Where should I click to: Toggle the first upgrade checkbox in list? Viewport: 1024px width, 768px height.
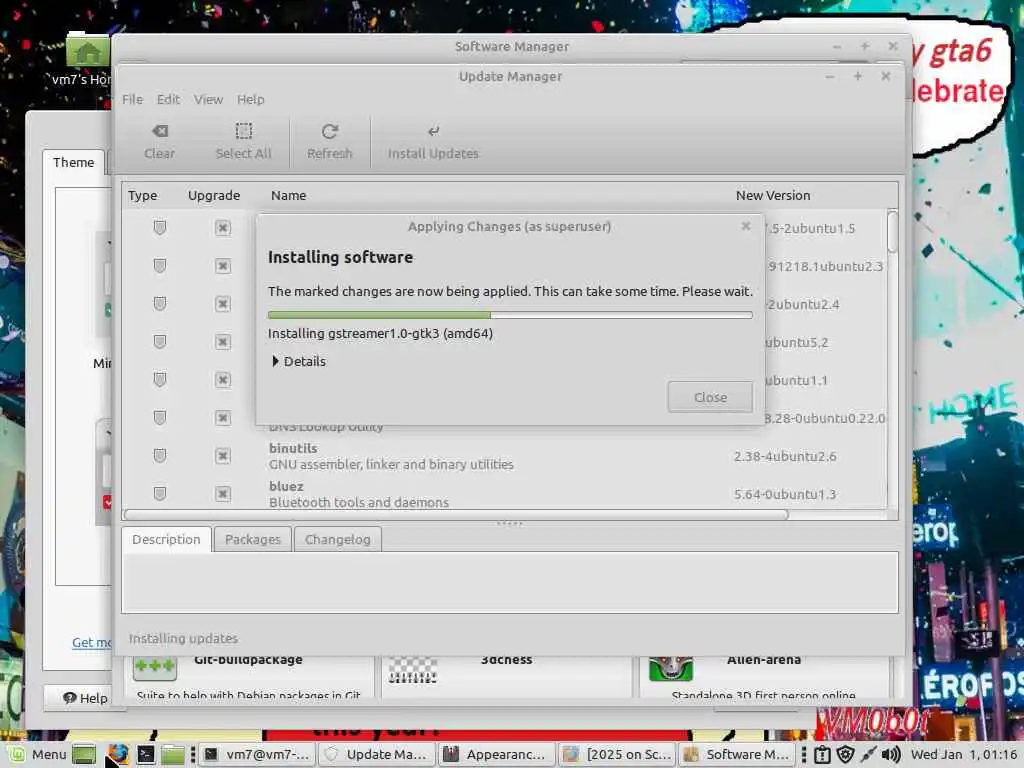tap(223, 227)
